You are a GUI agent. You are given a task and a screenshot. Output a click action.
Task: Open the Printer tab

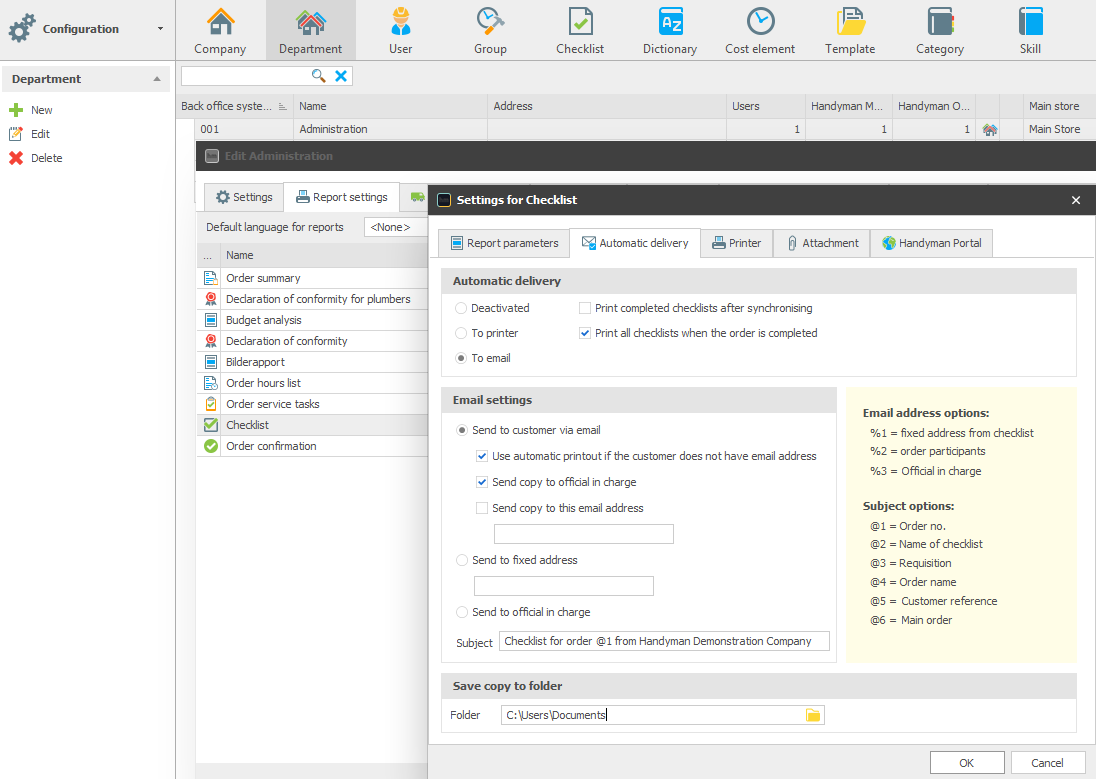(x=736, y=243)
